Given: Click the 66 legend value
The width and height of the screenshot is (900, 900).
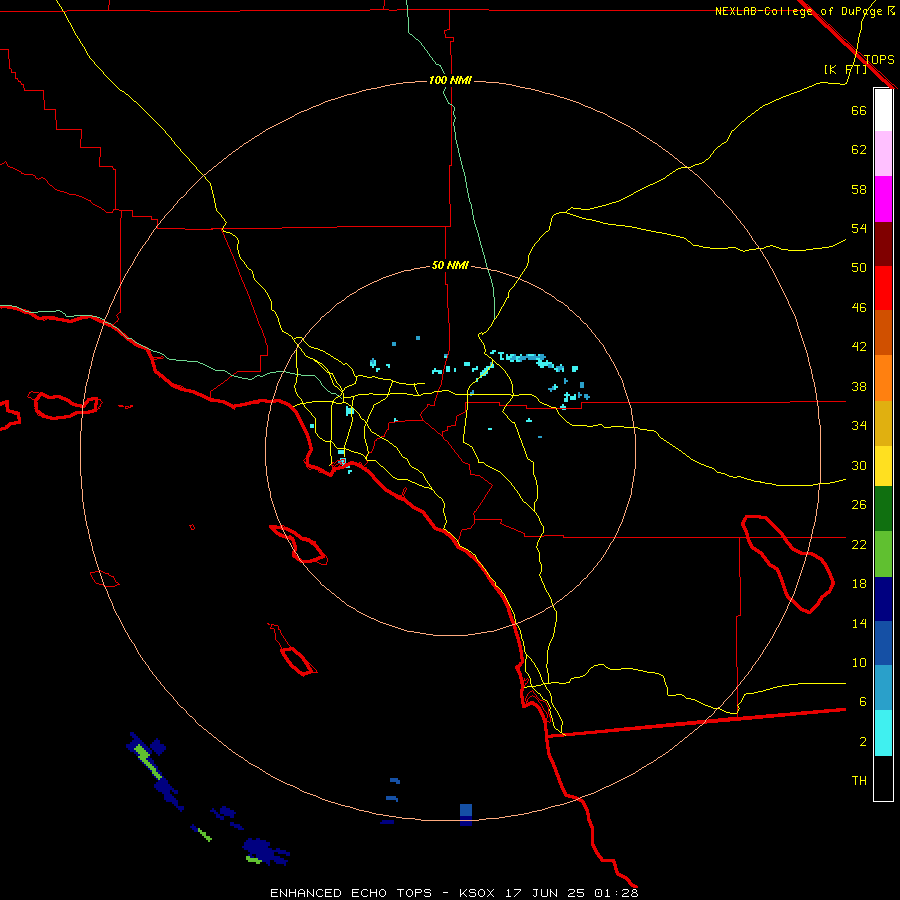Looking at the screenshot, I should (x=859, y=110).
